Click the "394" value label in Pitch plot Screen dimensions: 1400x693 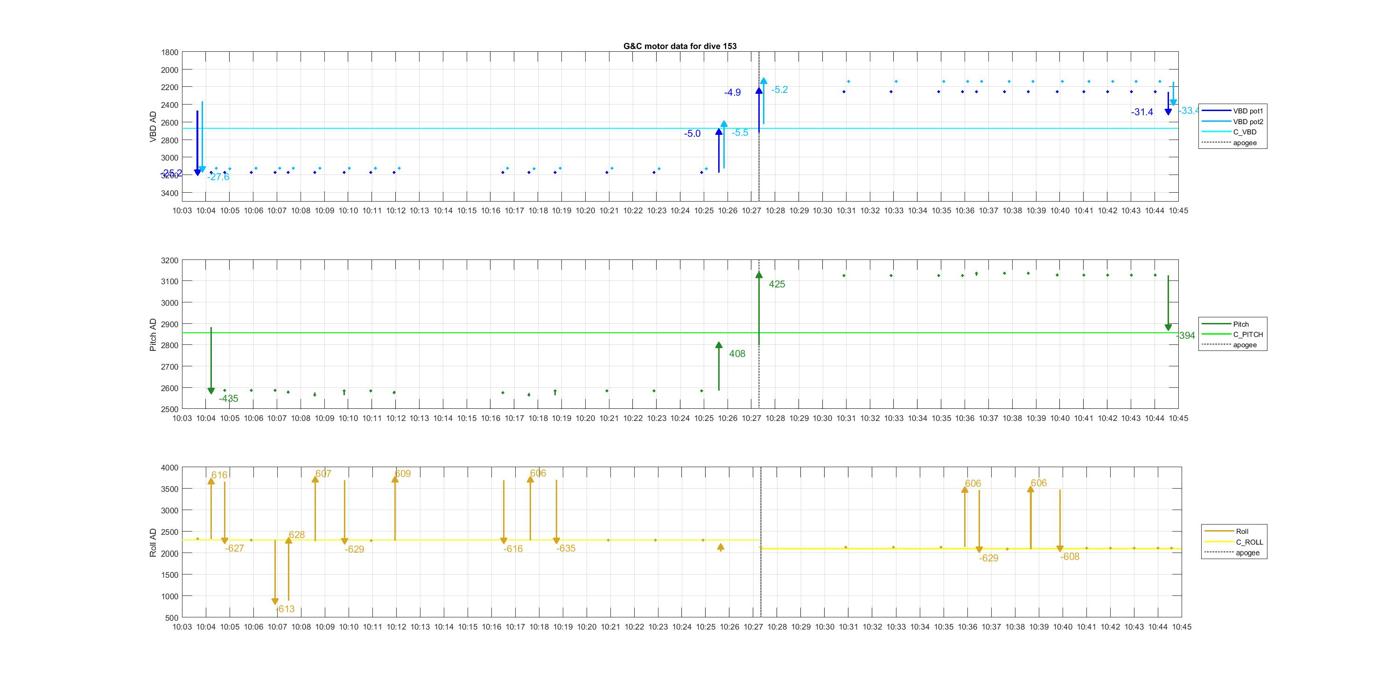tap(1186, 336)
